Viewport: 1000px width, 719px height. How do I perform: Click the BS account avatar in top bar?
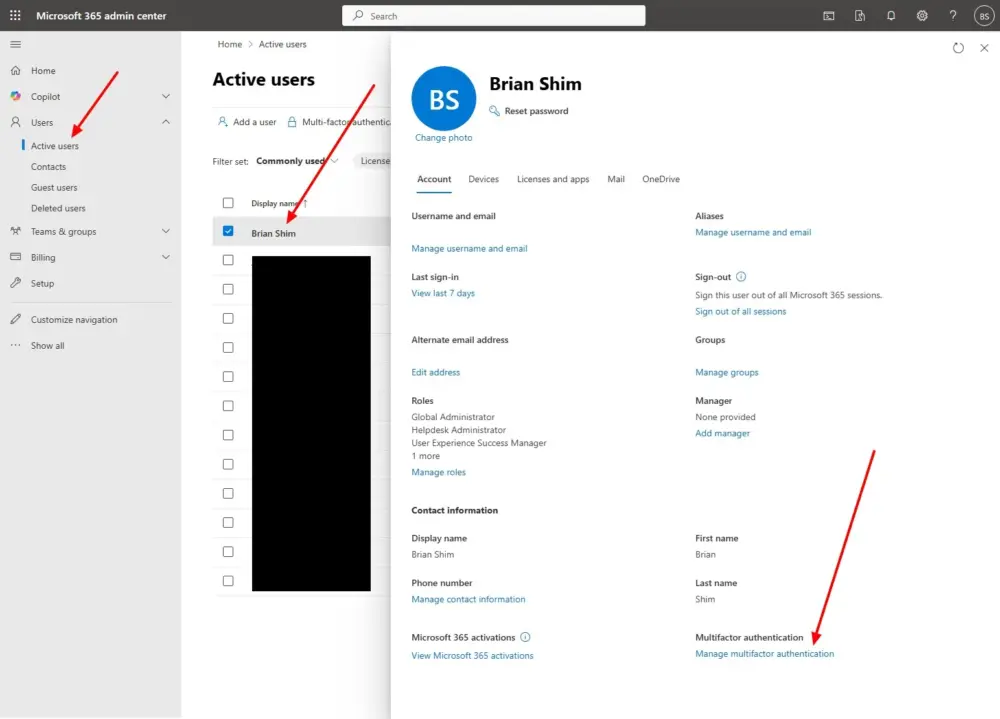click(x=984, y=15)
